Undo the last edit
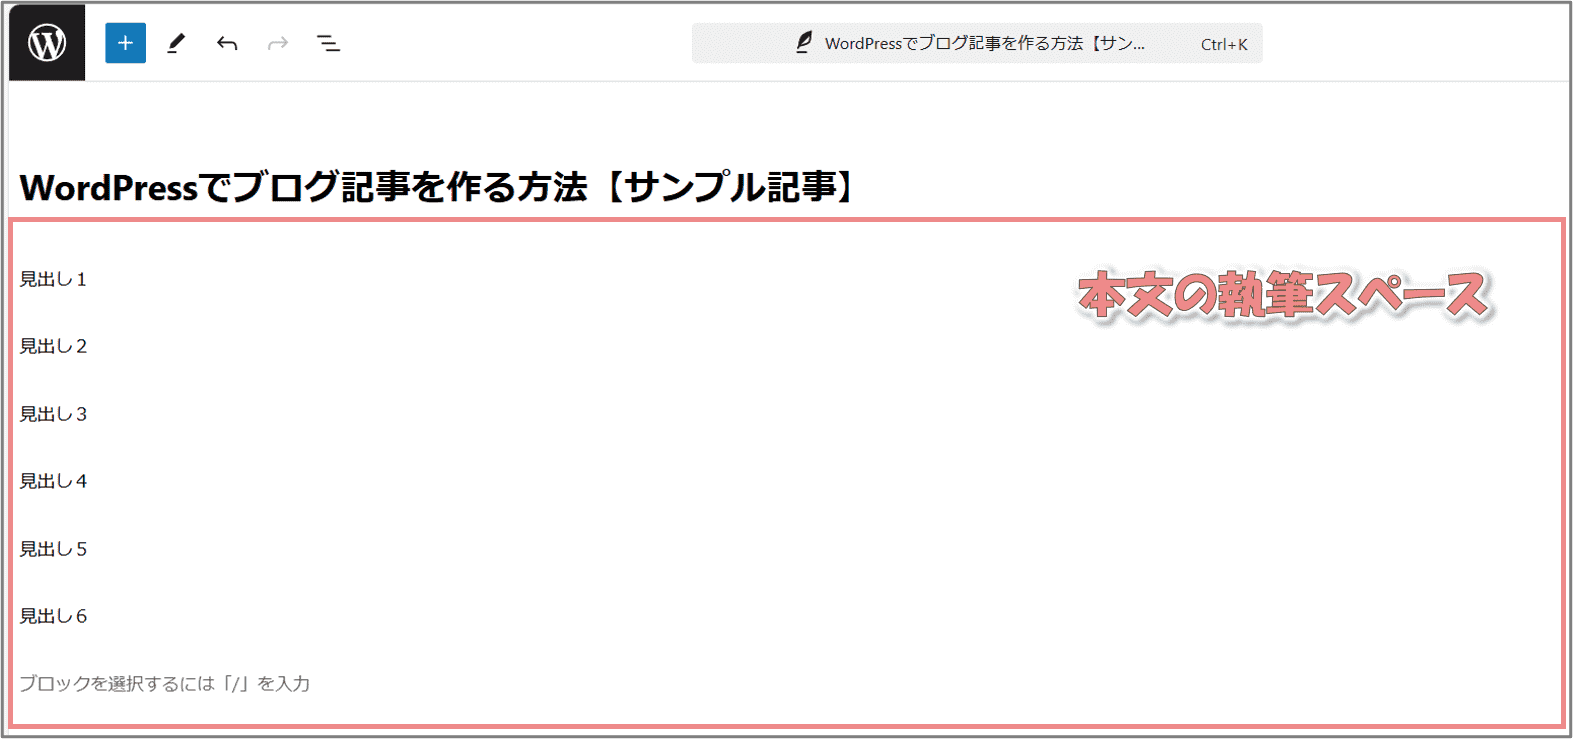 (227, 43)
